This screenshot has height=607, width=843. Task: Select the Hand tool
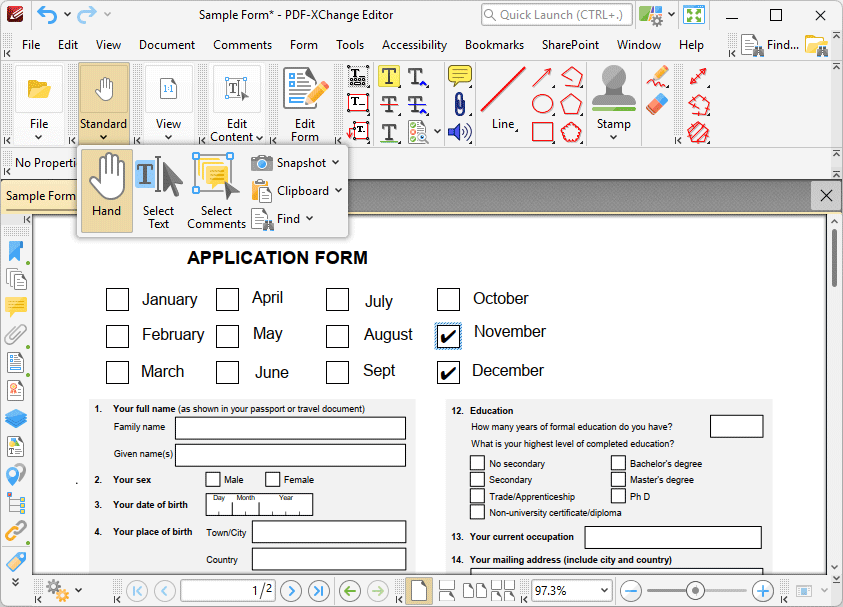[106, 190]
